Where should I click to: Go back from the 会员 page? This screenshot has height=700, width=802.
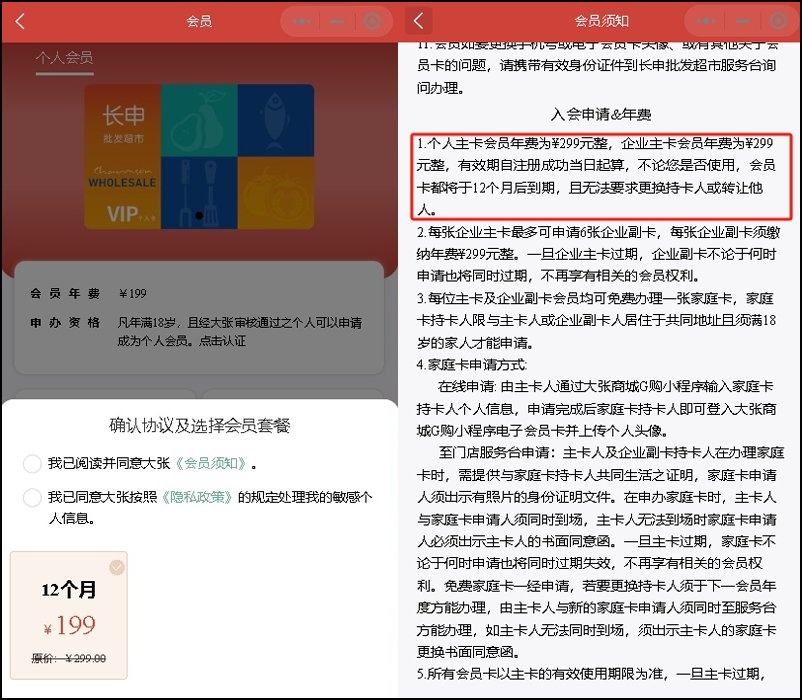coord(20,21)
